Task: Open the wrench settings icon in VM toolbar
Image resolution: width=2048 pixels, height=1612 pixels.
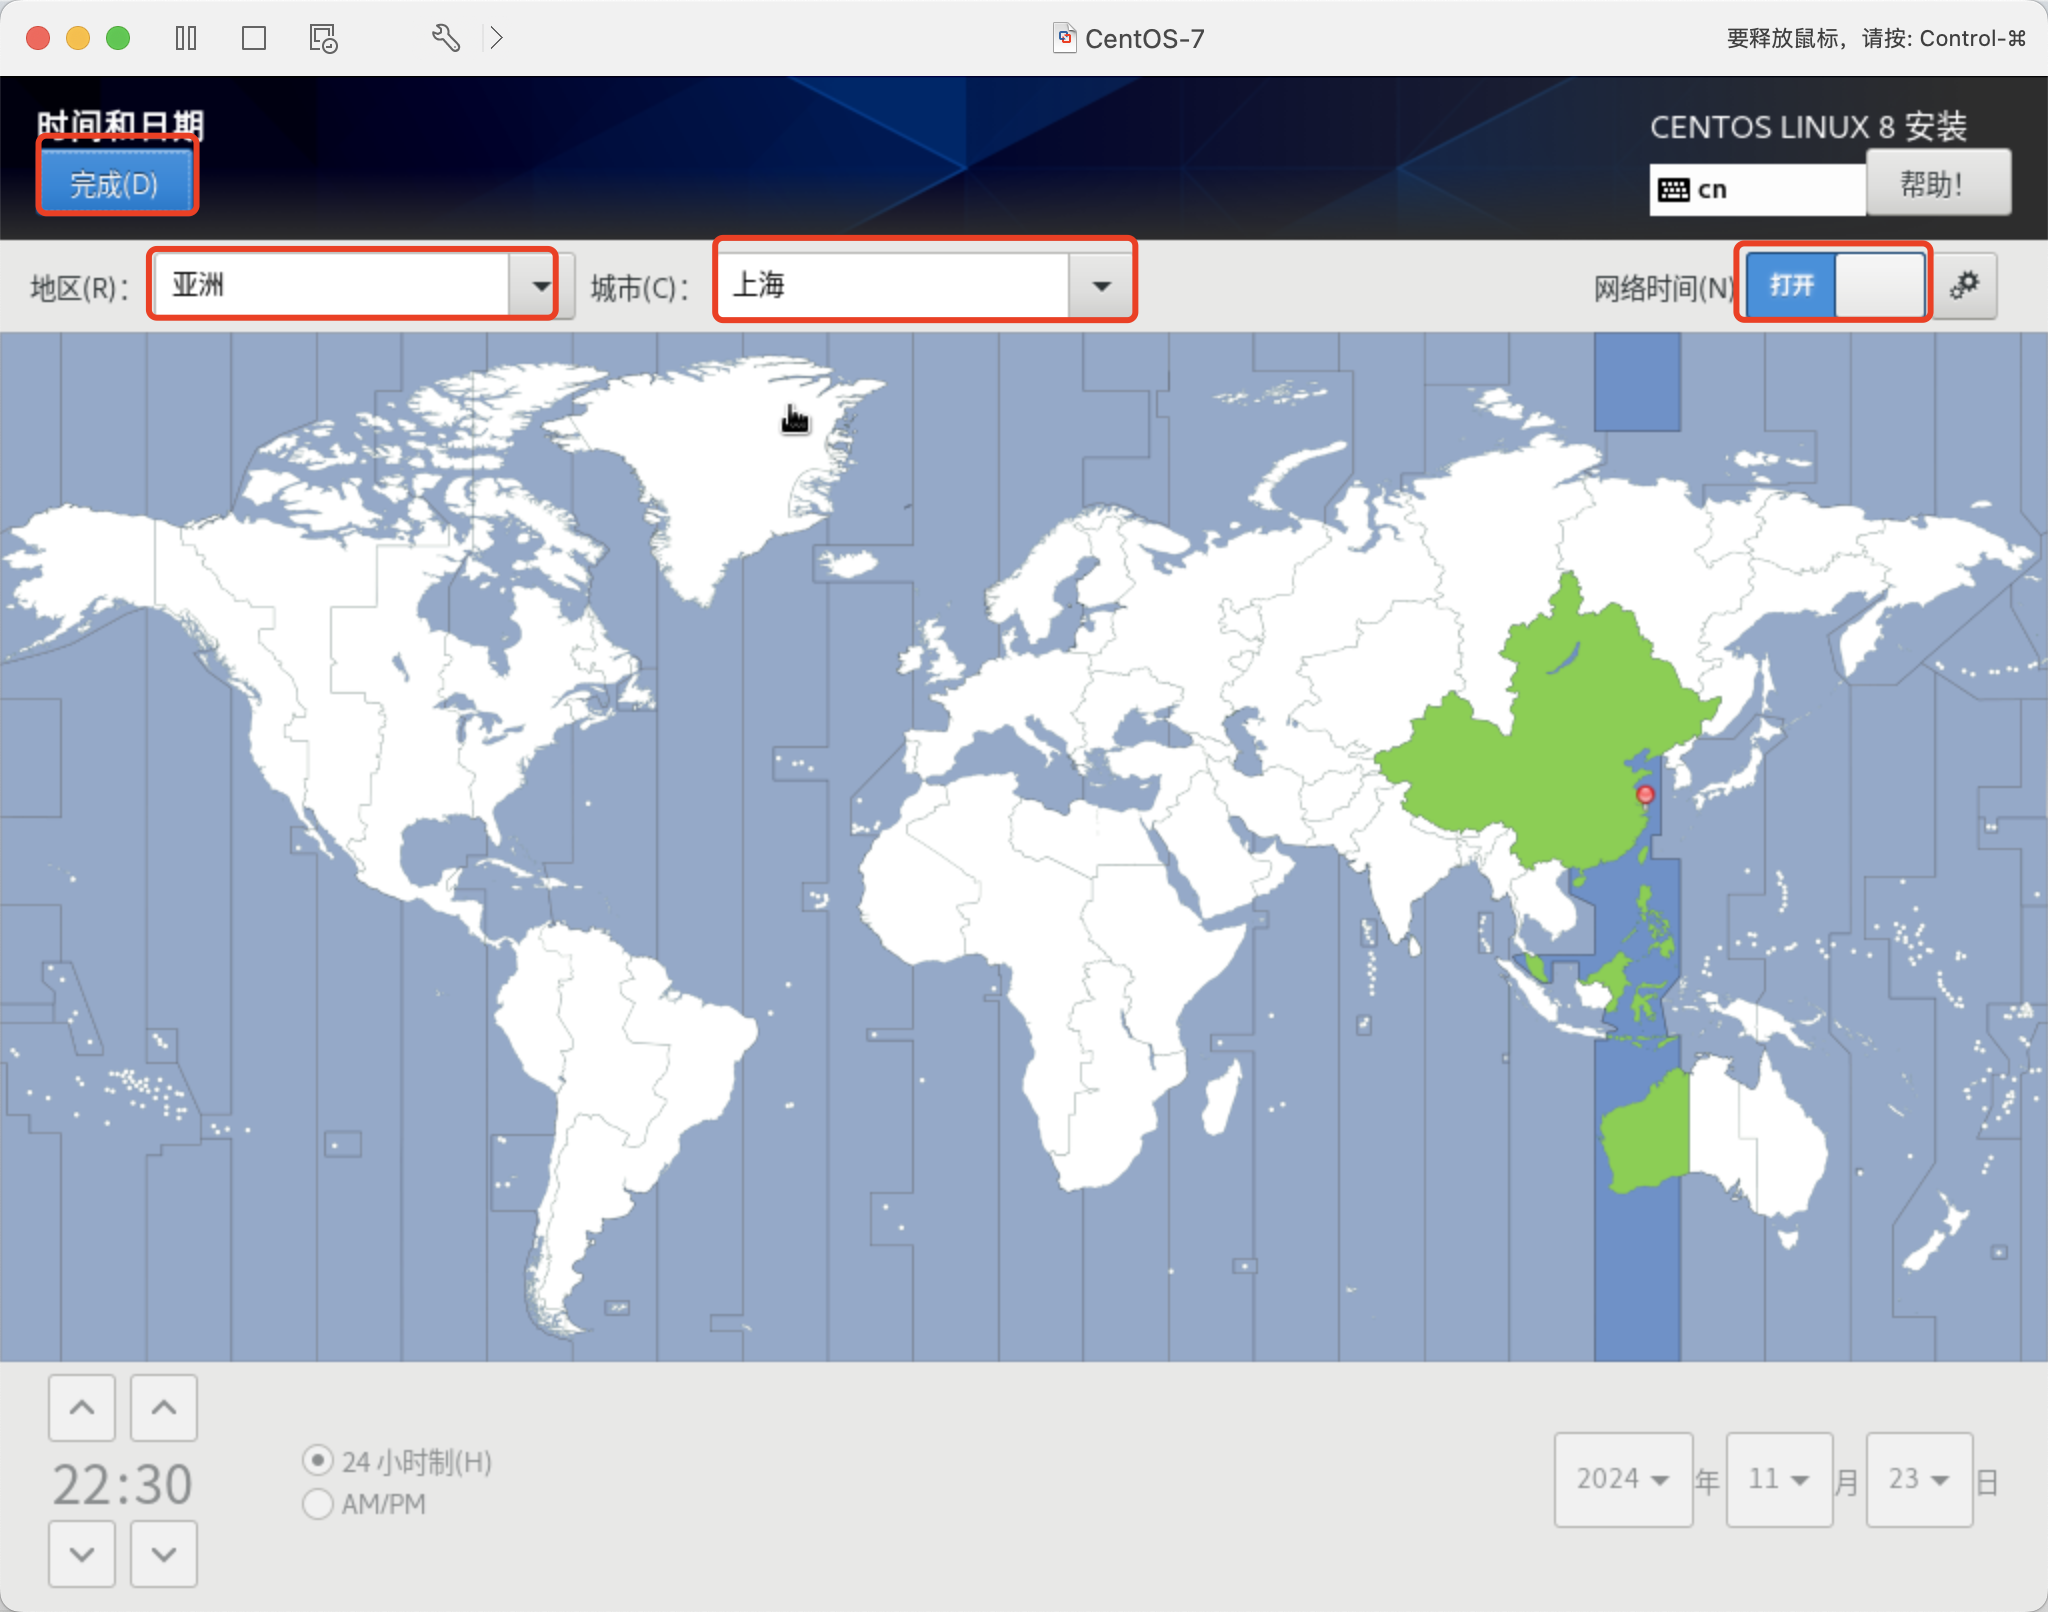Action: pyautogui.click(x=446, y=38)
